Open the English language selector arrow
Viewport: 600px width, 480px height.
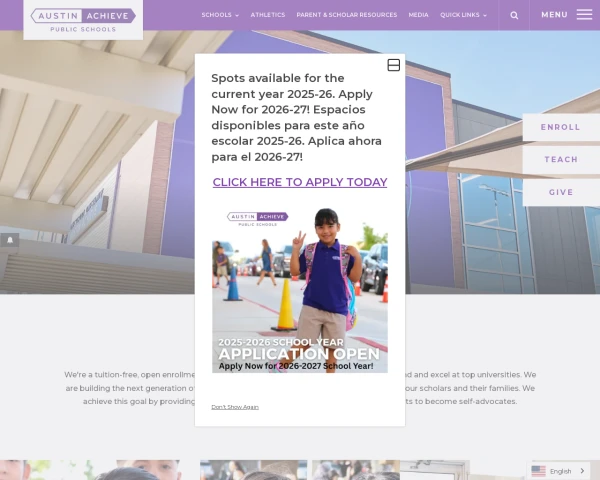coord(583,471)
